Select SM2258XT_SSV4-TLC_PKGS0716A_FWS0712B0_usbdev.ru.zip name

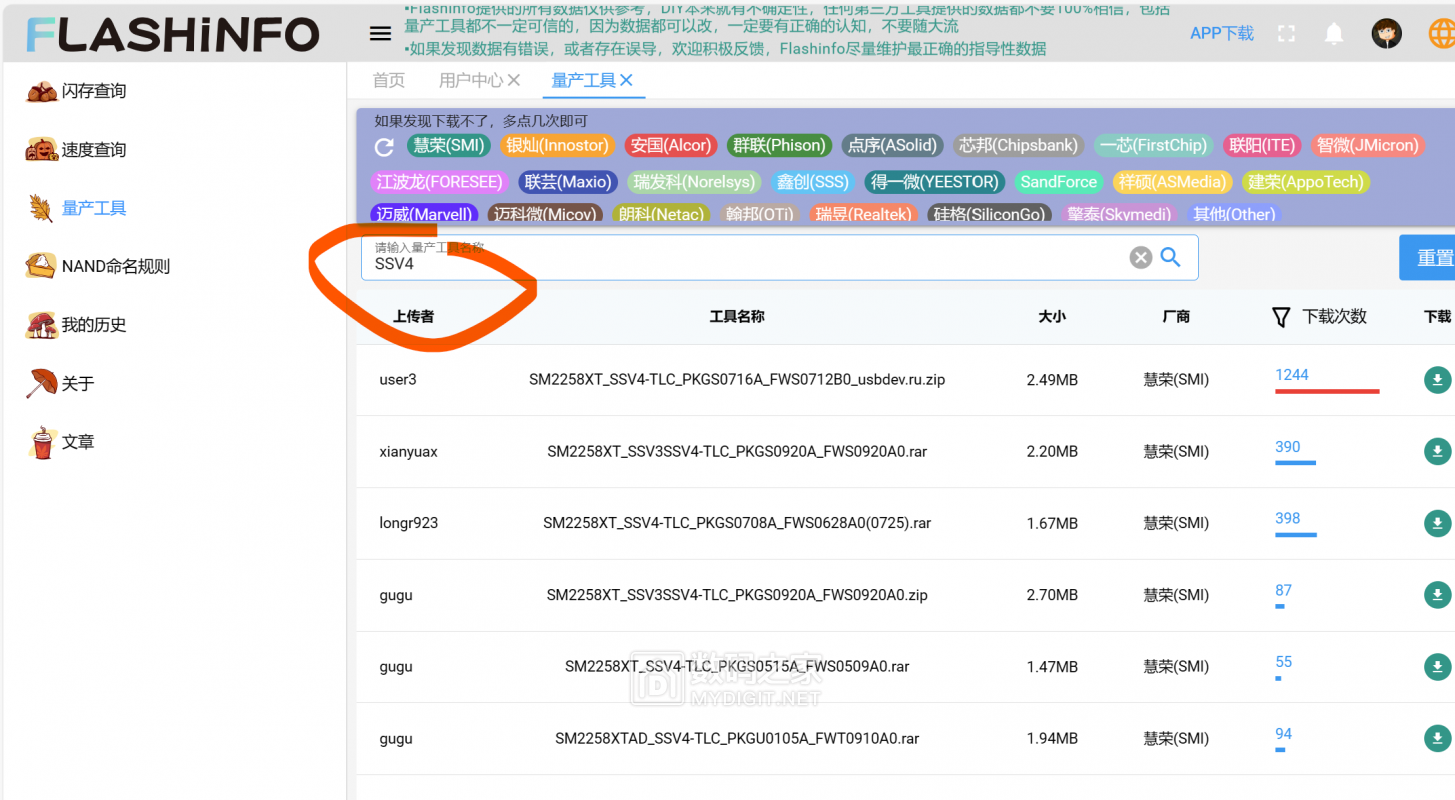tap(737, 380)
